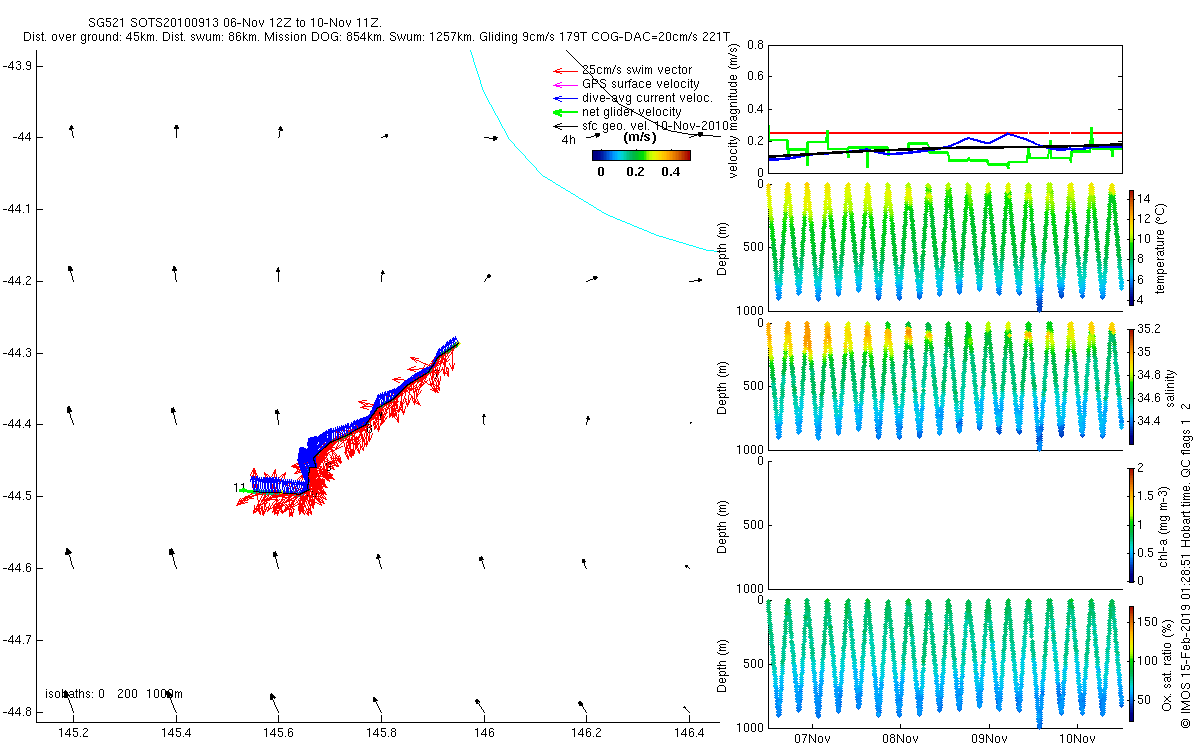Click the glider track label 11
Image resolution: width=1200 pixels, height=750 pixels.
point(239,487)
